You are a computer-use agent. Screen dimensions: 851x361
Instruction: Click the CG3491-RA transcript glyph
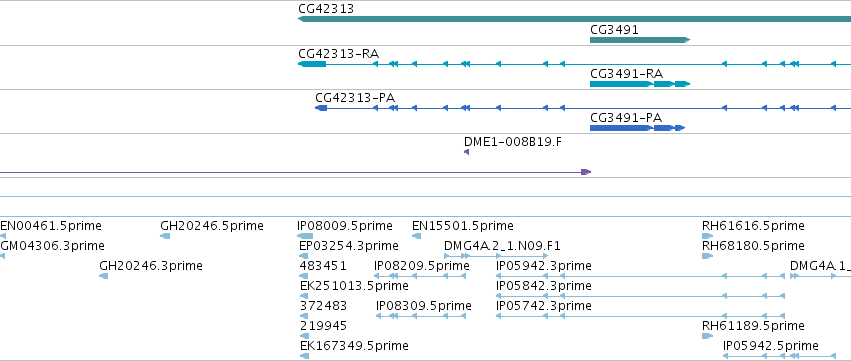(640, 84)
